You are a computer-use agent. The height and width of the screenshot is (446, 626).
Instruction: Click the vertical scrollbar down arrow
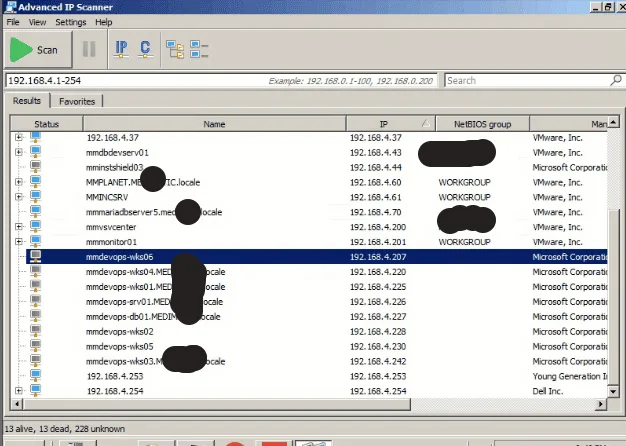pos(613,391)
